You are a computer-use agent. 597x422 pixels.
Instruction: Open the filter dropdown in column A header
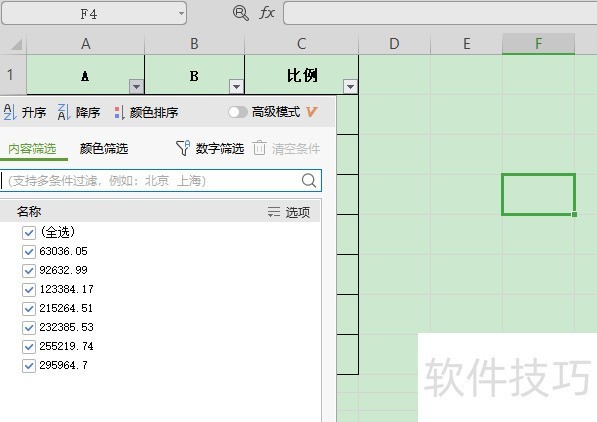tap(136, 86)
